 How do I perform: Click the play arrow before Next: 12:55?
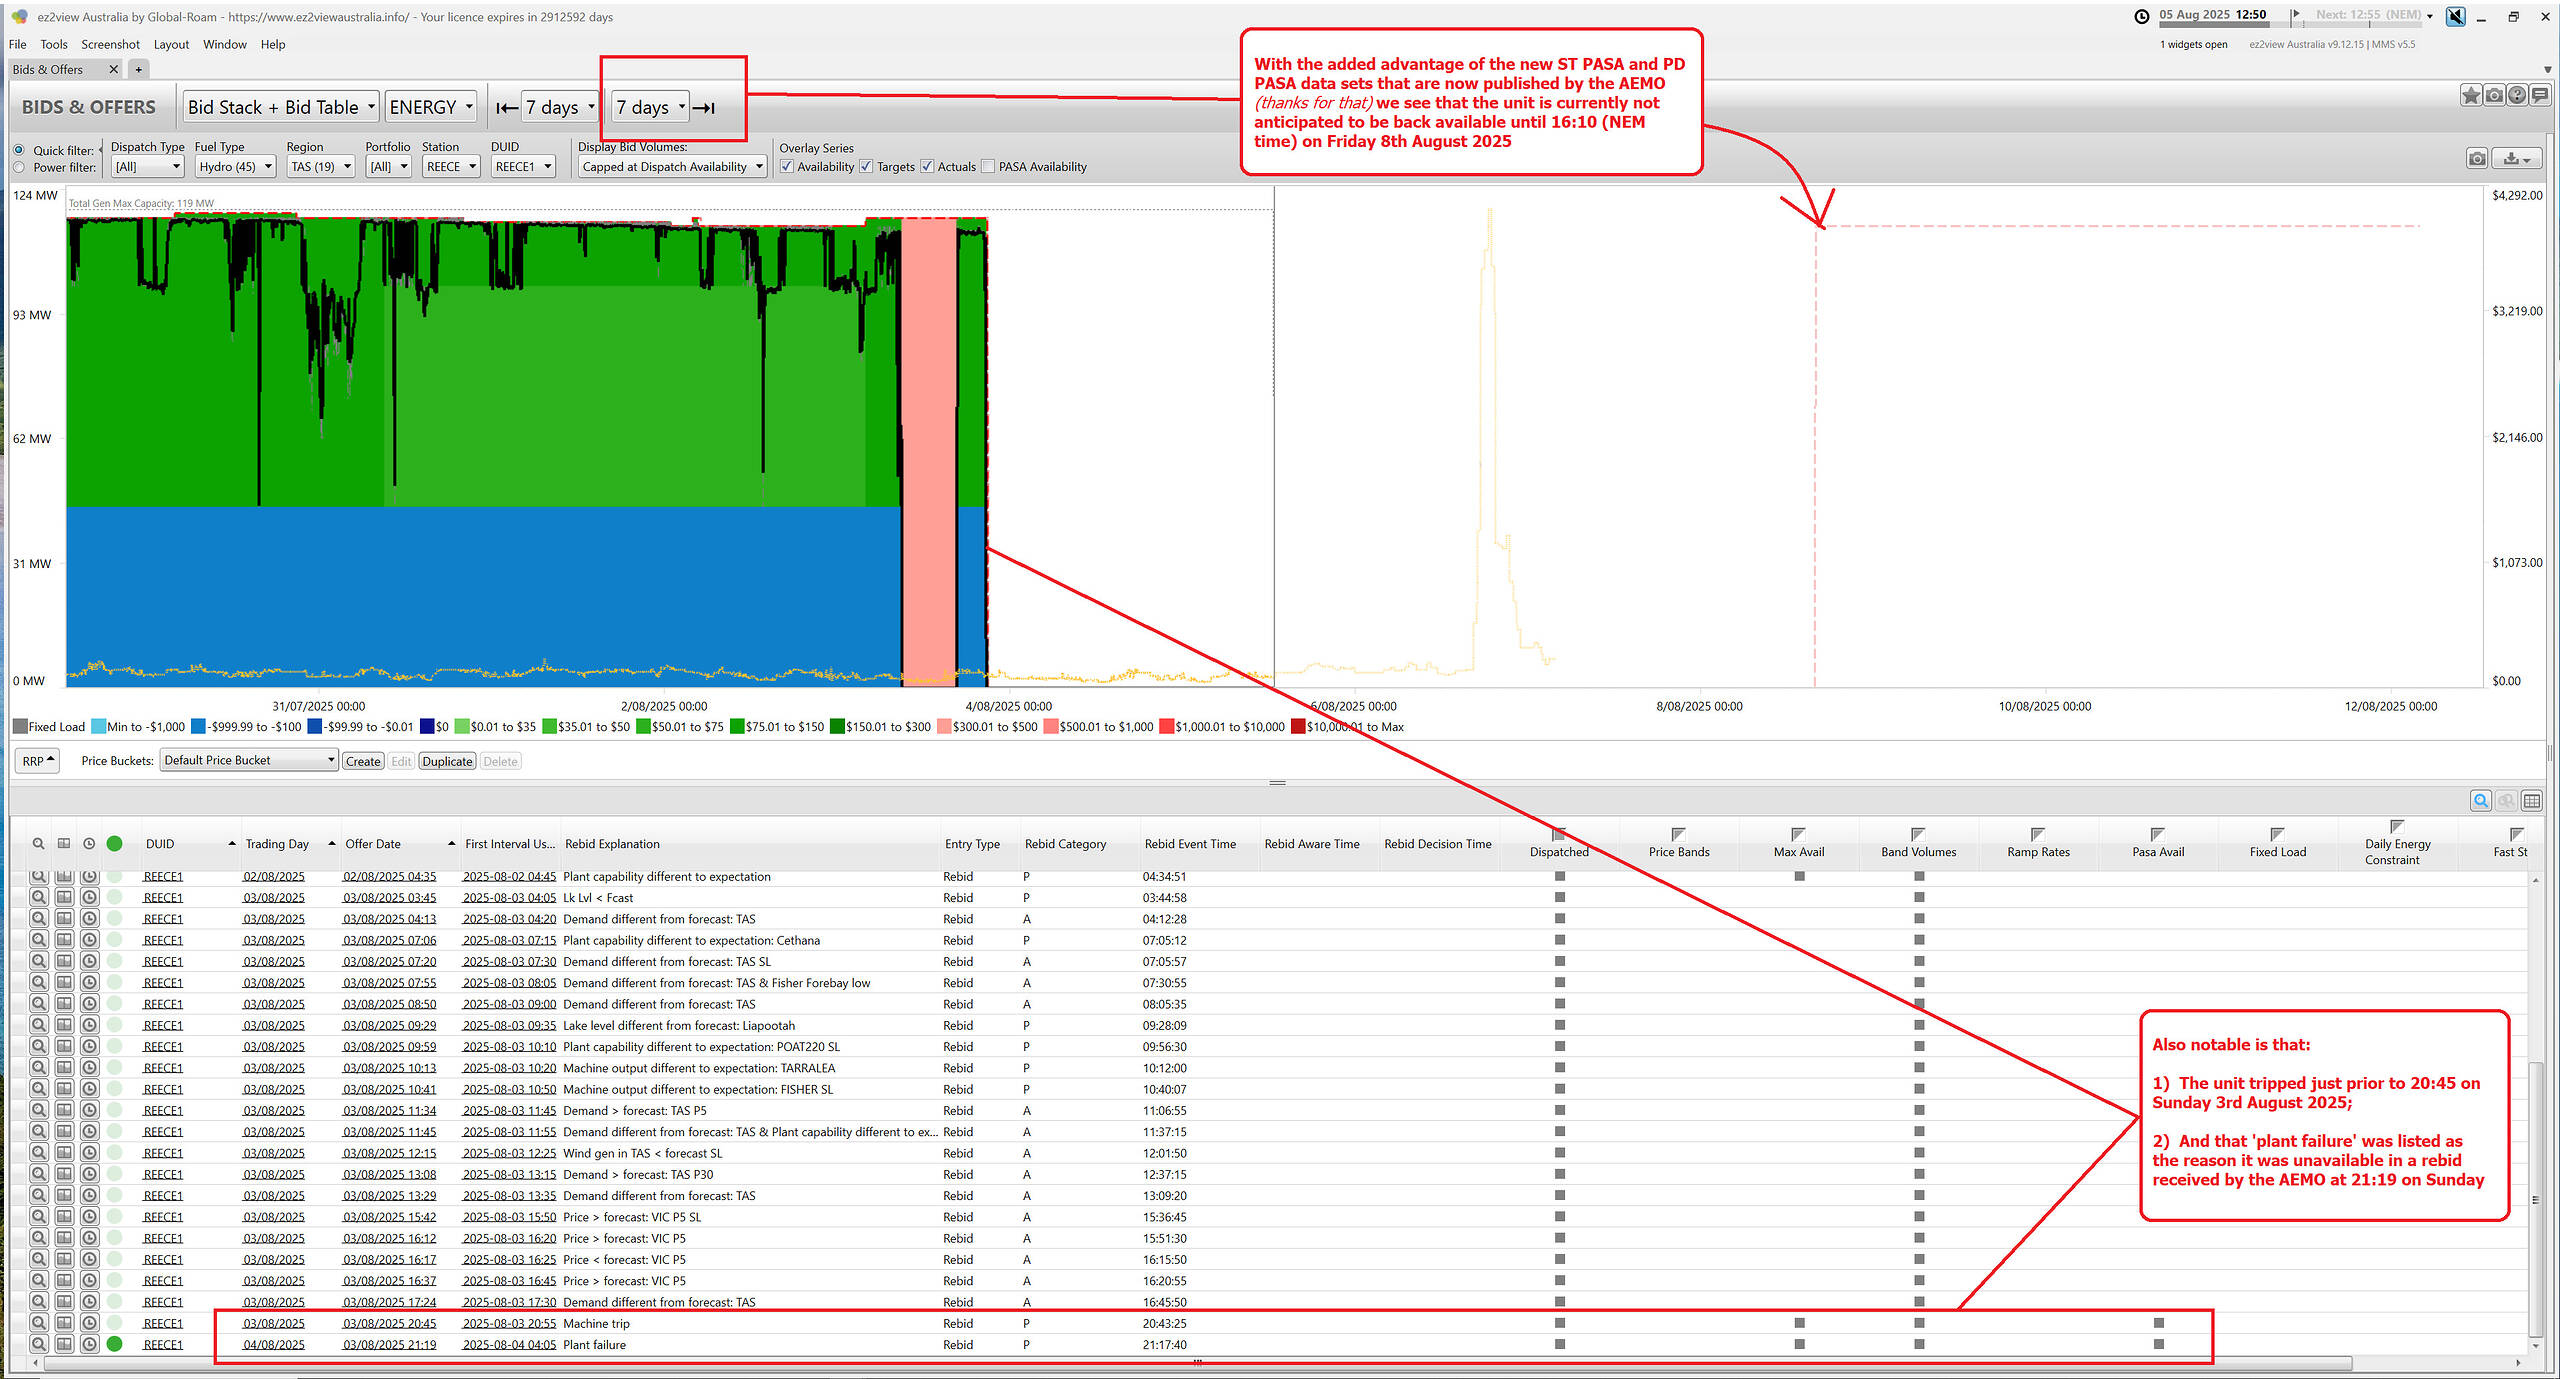pos(2296,14)
